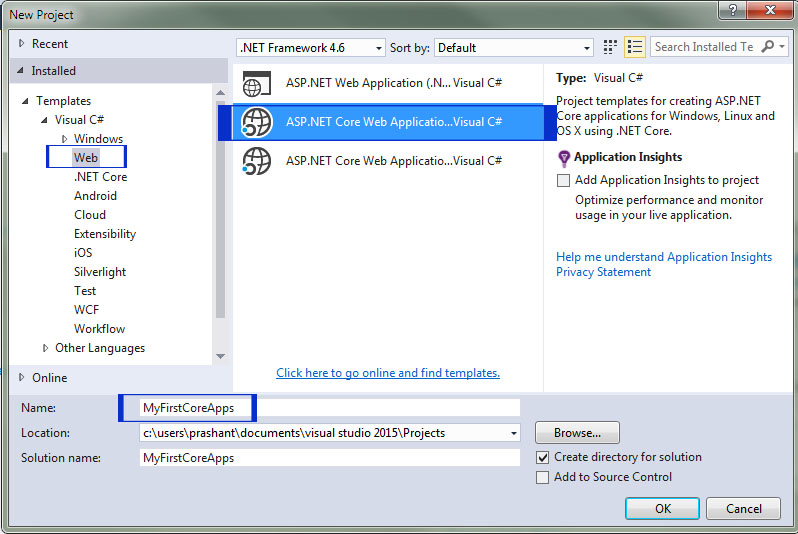Image resolution: width=798 pixels, height=534 pixels.
Task: Expand the Online section
Action: [x=21, y=378]
